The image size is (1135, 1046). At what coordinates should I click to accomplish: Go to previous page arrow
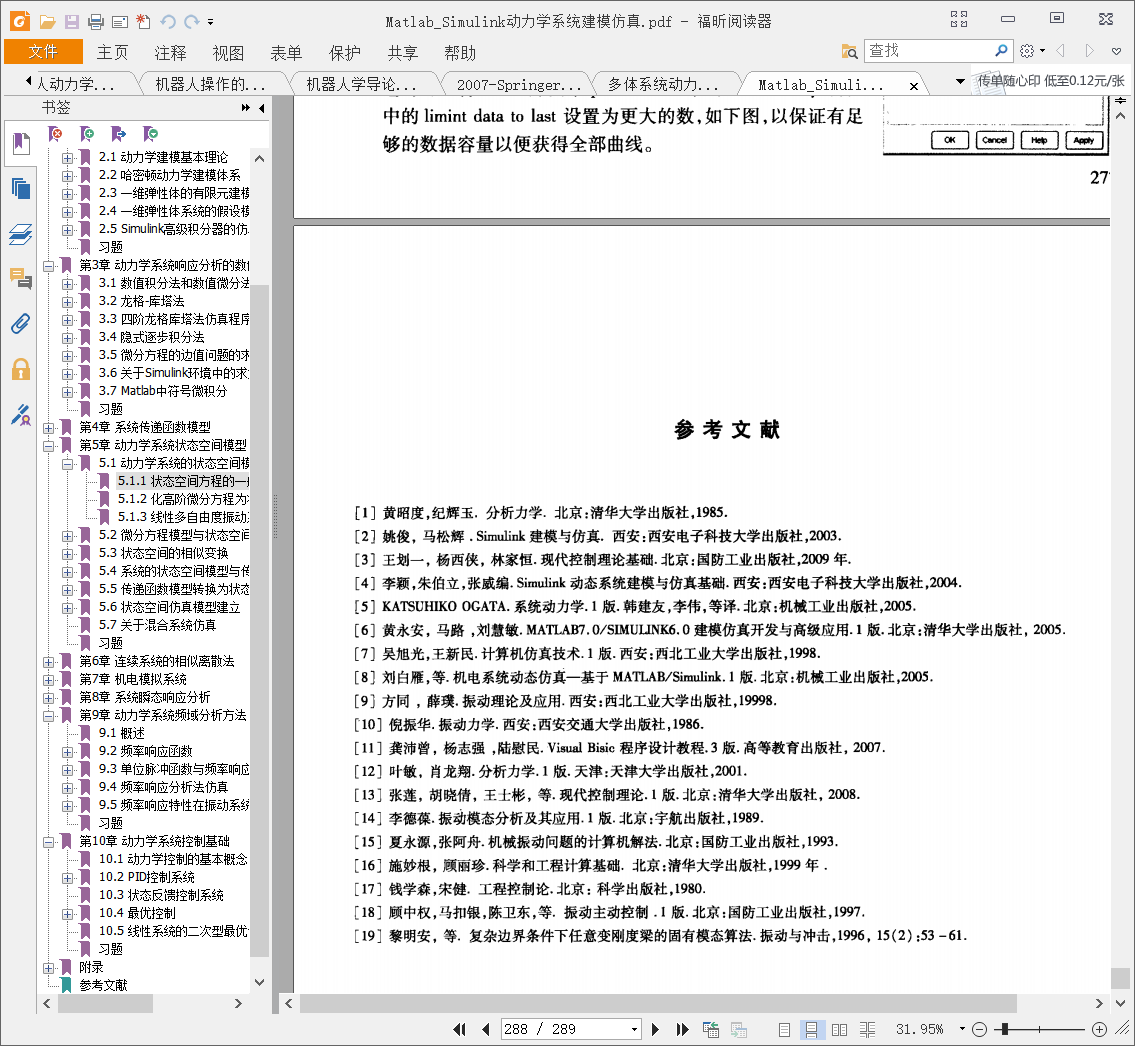tap(485, 1029)
